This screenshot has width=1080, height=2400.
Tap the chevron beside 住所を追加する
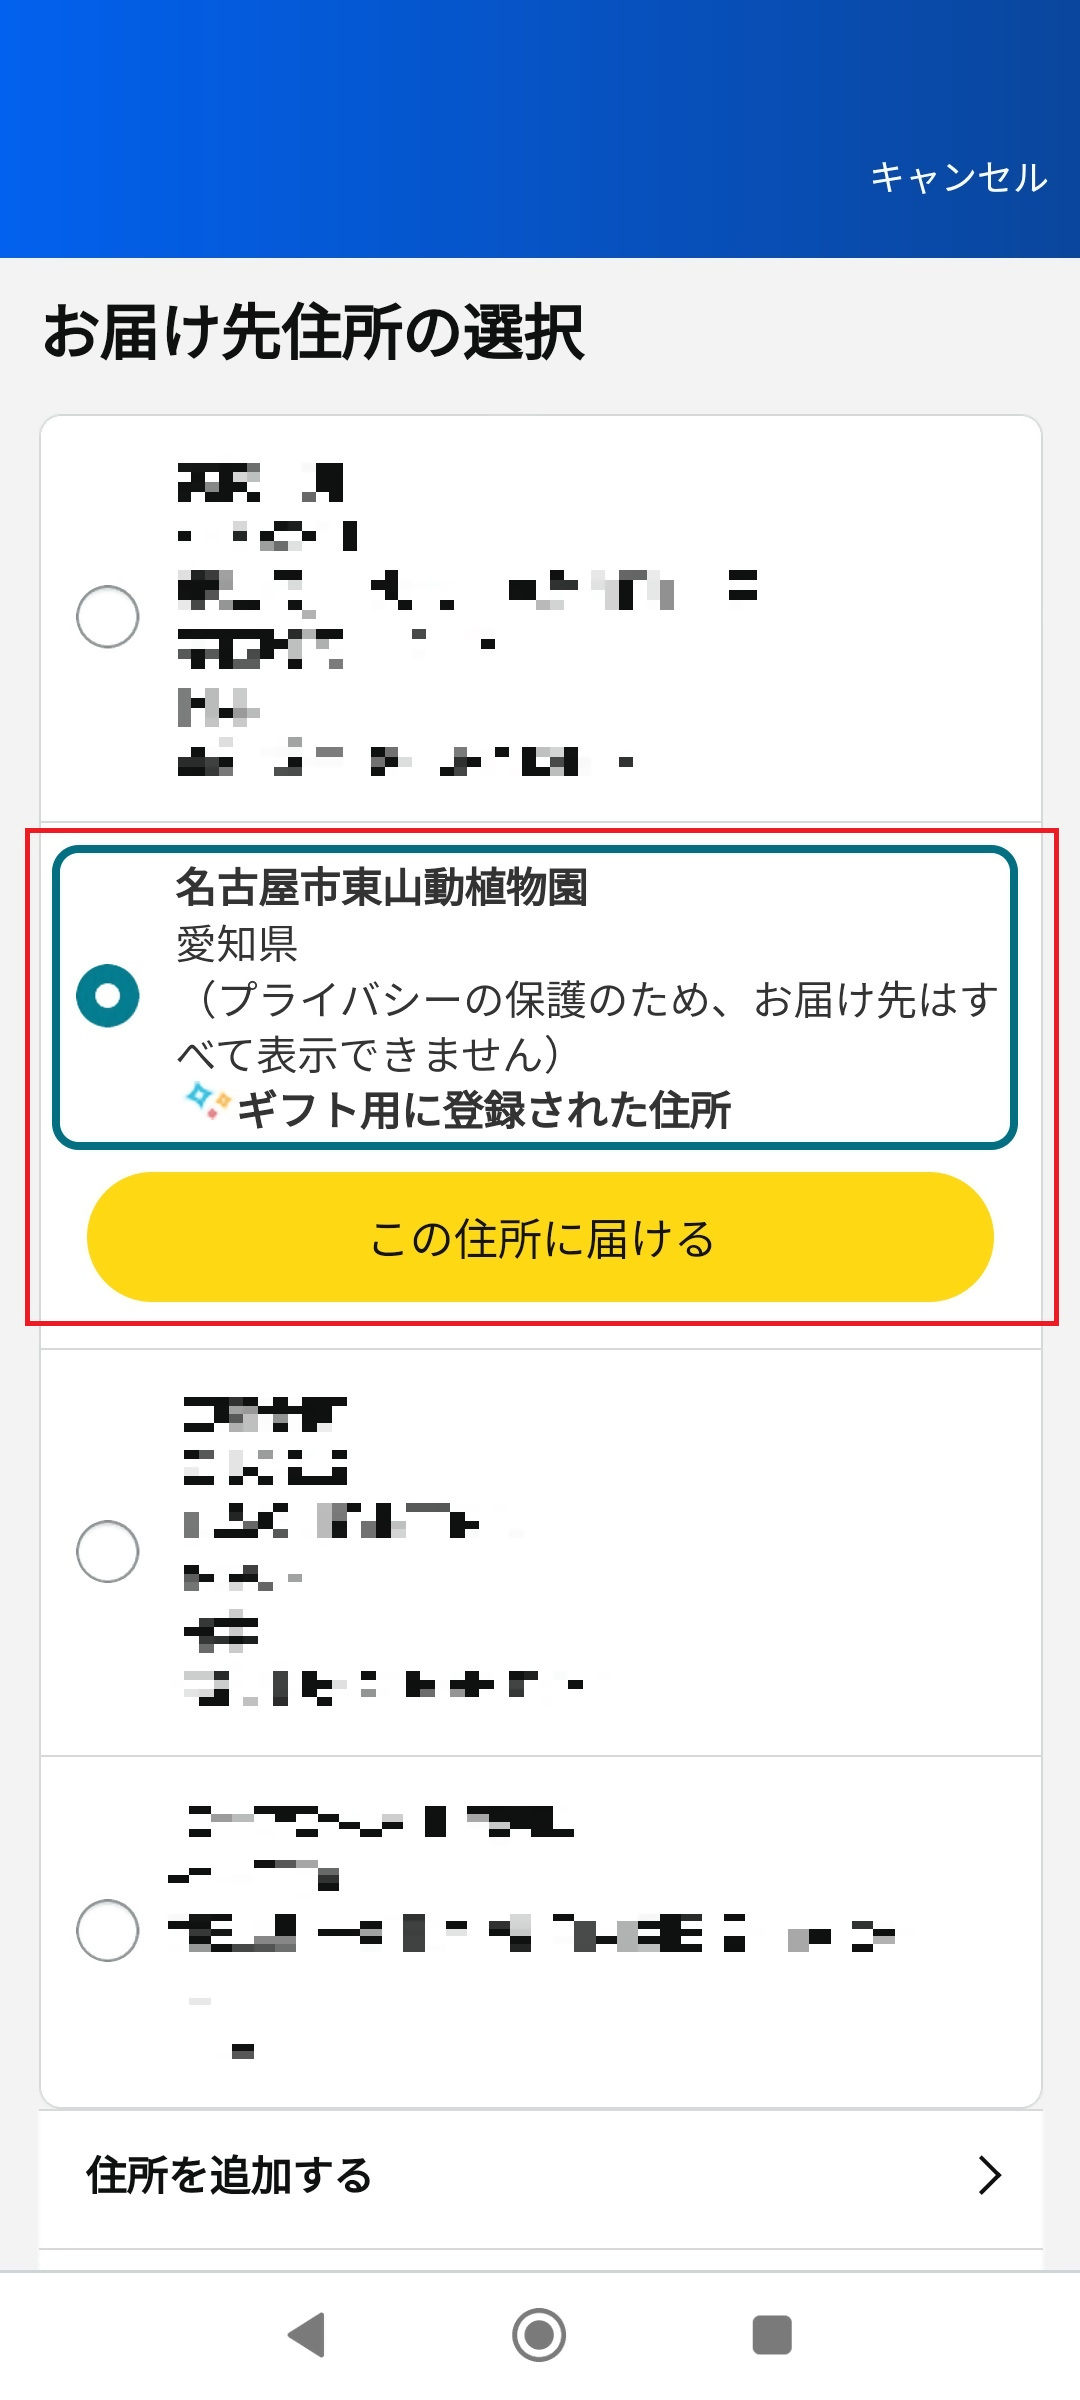989,2175
